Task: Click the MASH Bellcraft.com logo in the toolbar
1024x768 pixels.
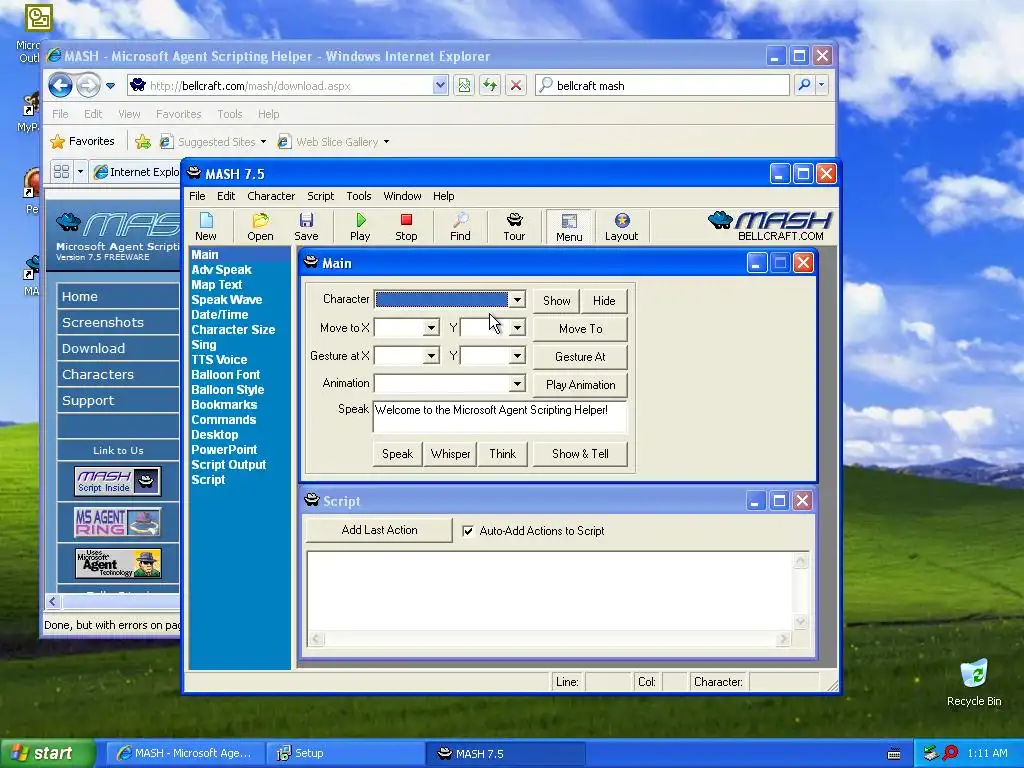Action: (x=771, y=226)
